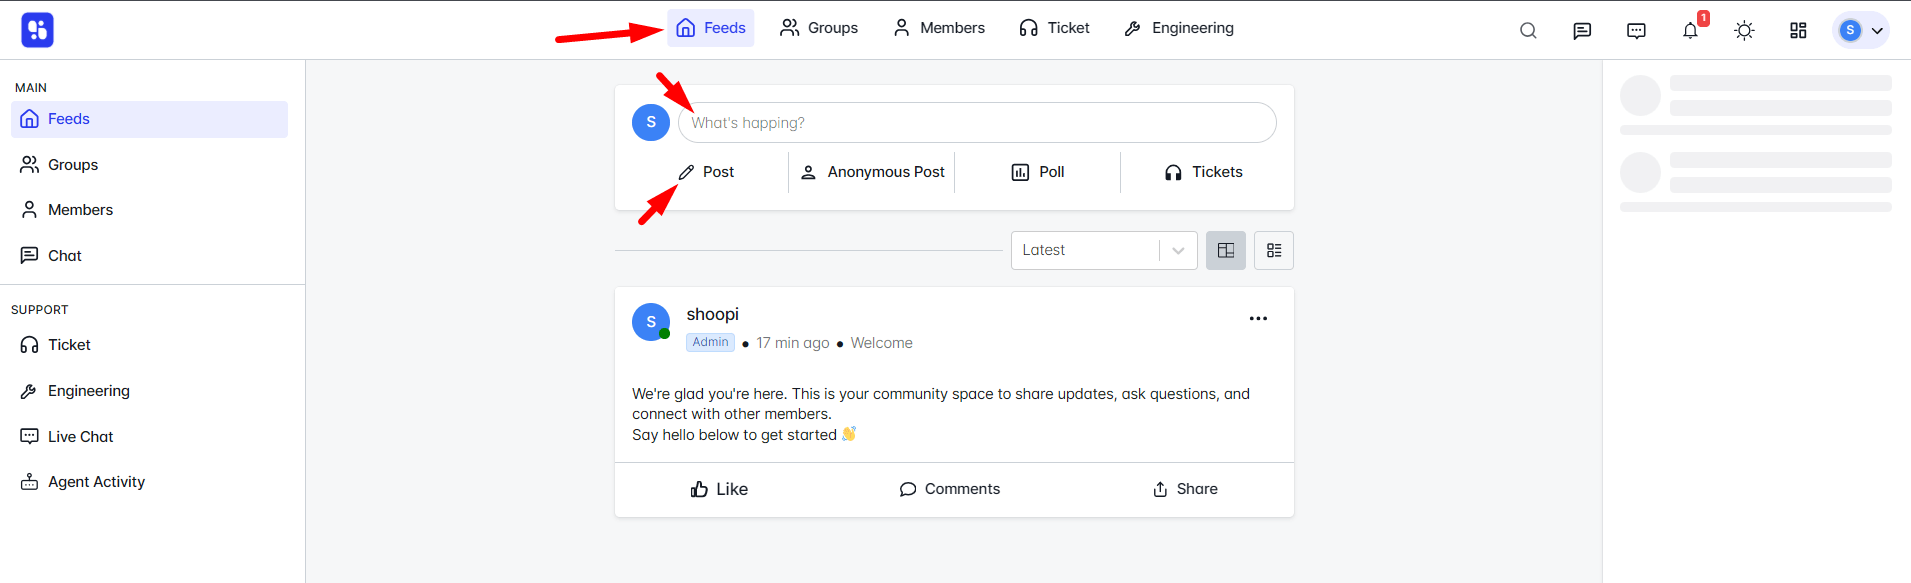Open the search magnifier icon
The height and width of the screenshot is (583, 1911).
pyautogui.click(x=1528, y=30)
